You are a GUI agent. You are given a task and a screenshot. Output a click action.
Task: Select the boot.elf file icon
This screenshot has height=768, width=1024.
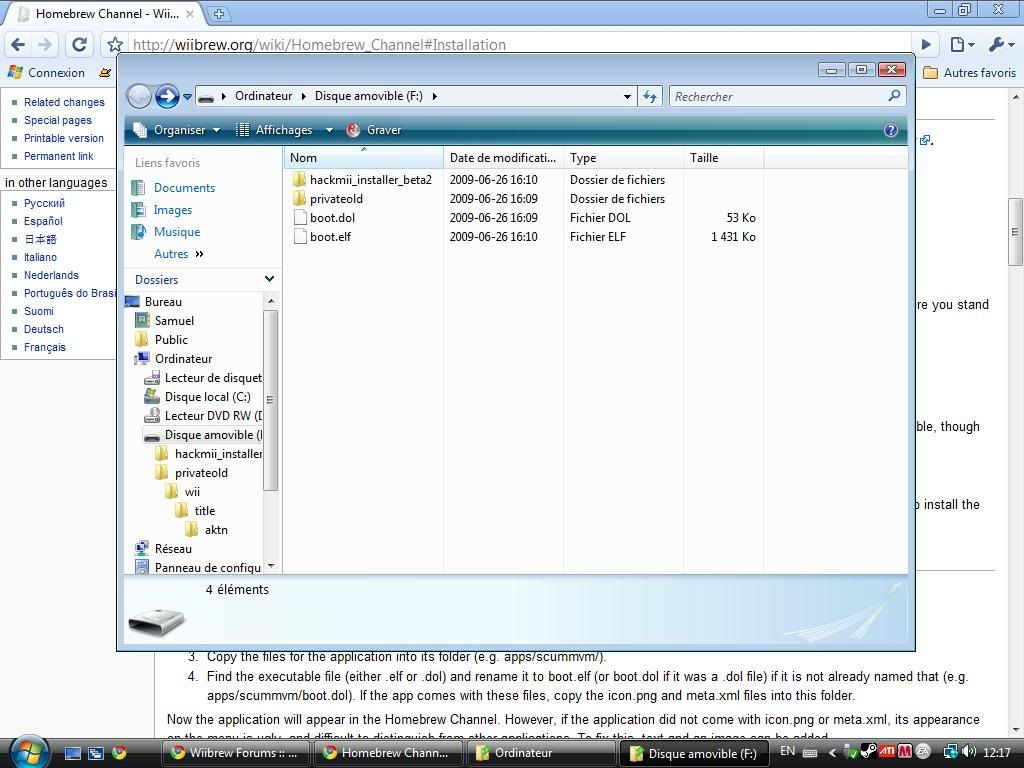300,236
